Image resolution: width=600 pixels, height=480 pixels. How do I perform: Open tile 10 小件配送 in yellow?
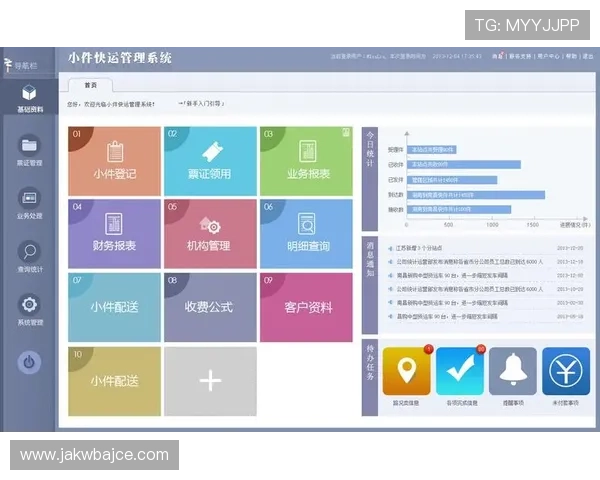114,381
